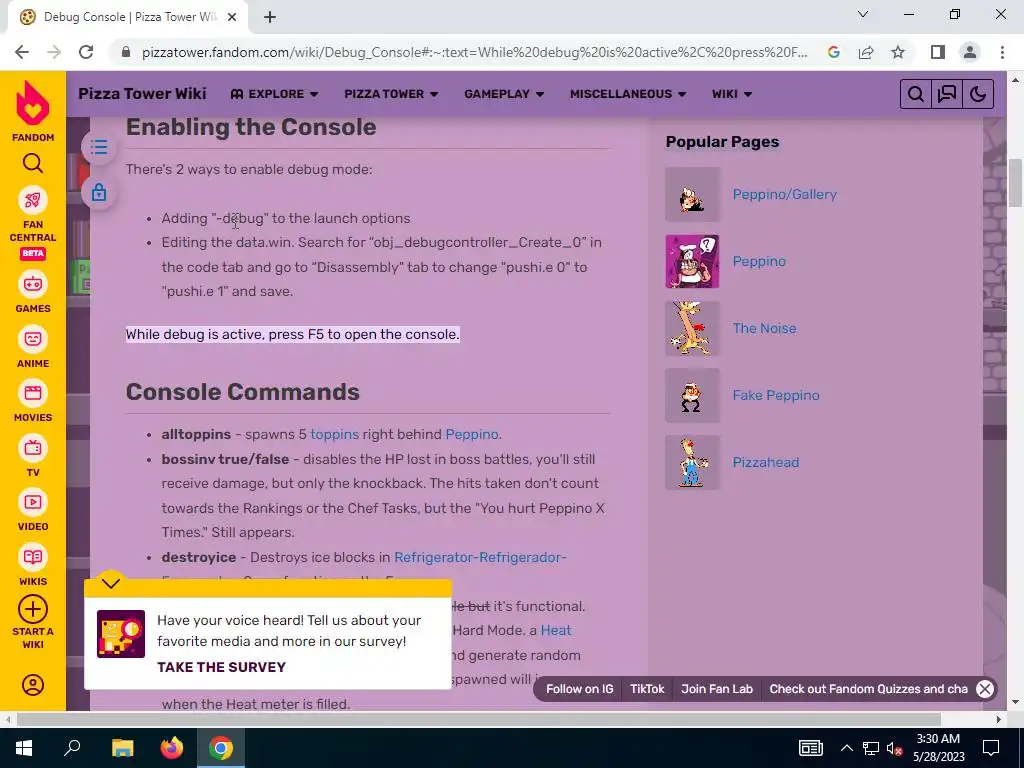Viewport: 1024px width, 768px height.
Task: Click TAKE THE SURVEY
Action: 221,667
